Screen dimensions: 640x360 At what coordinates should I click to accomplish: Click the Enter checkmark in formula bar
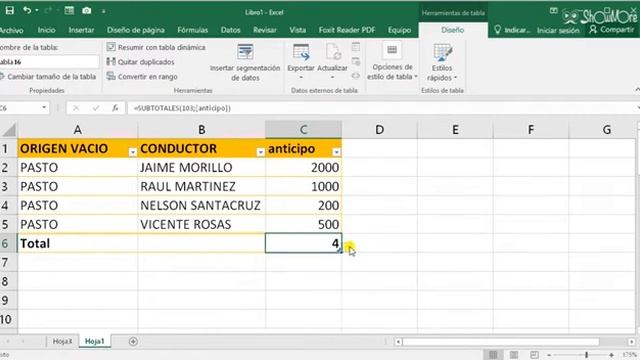(x=96, y=108)
